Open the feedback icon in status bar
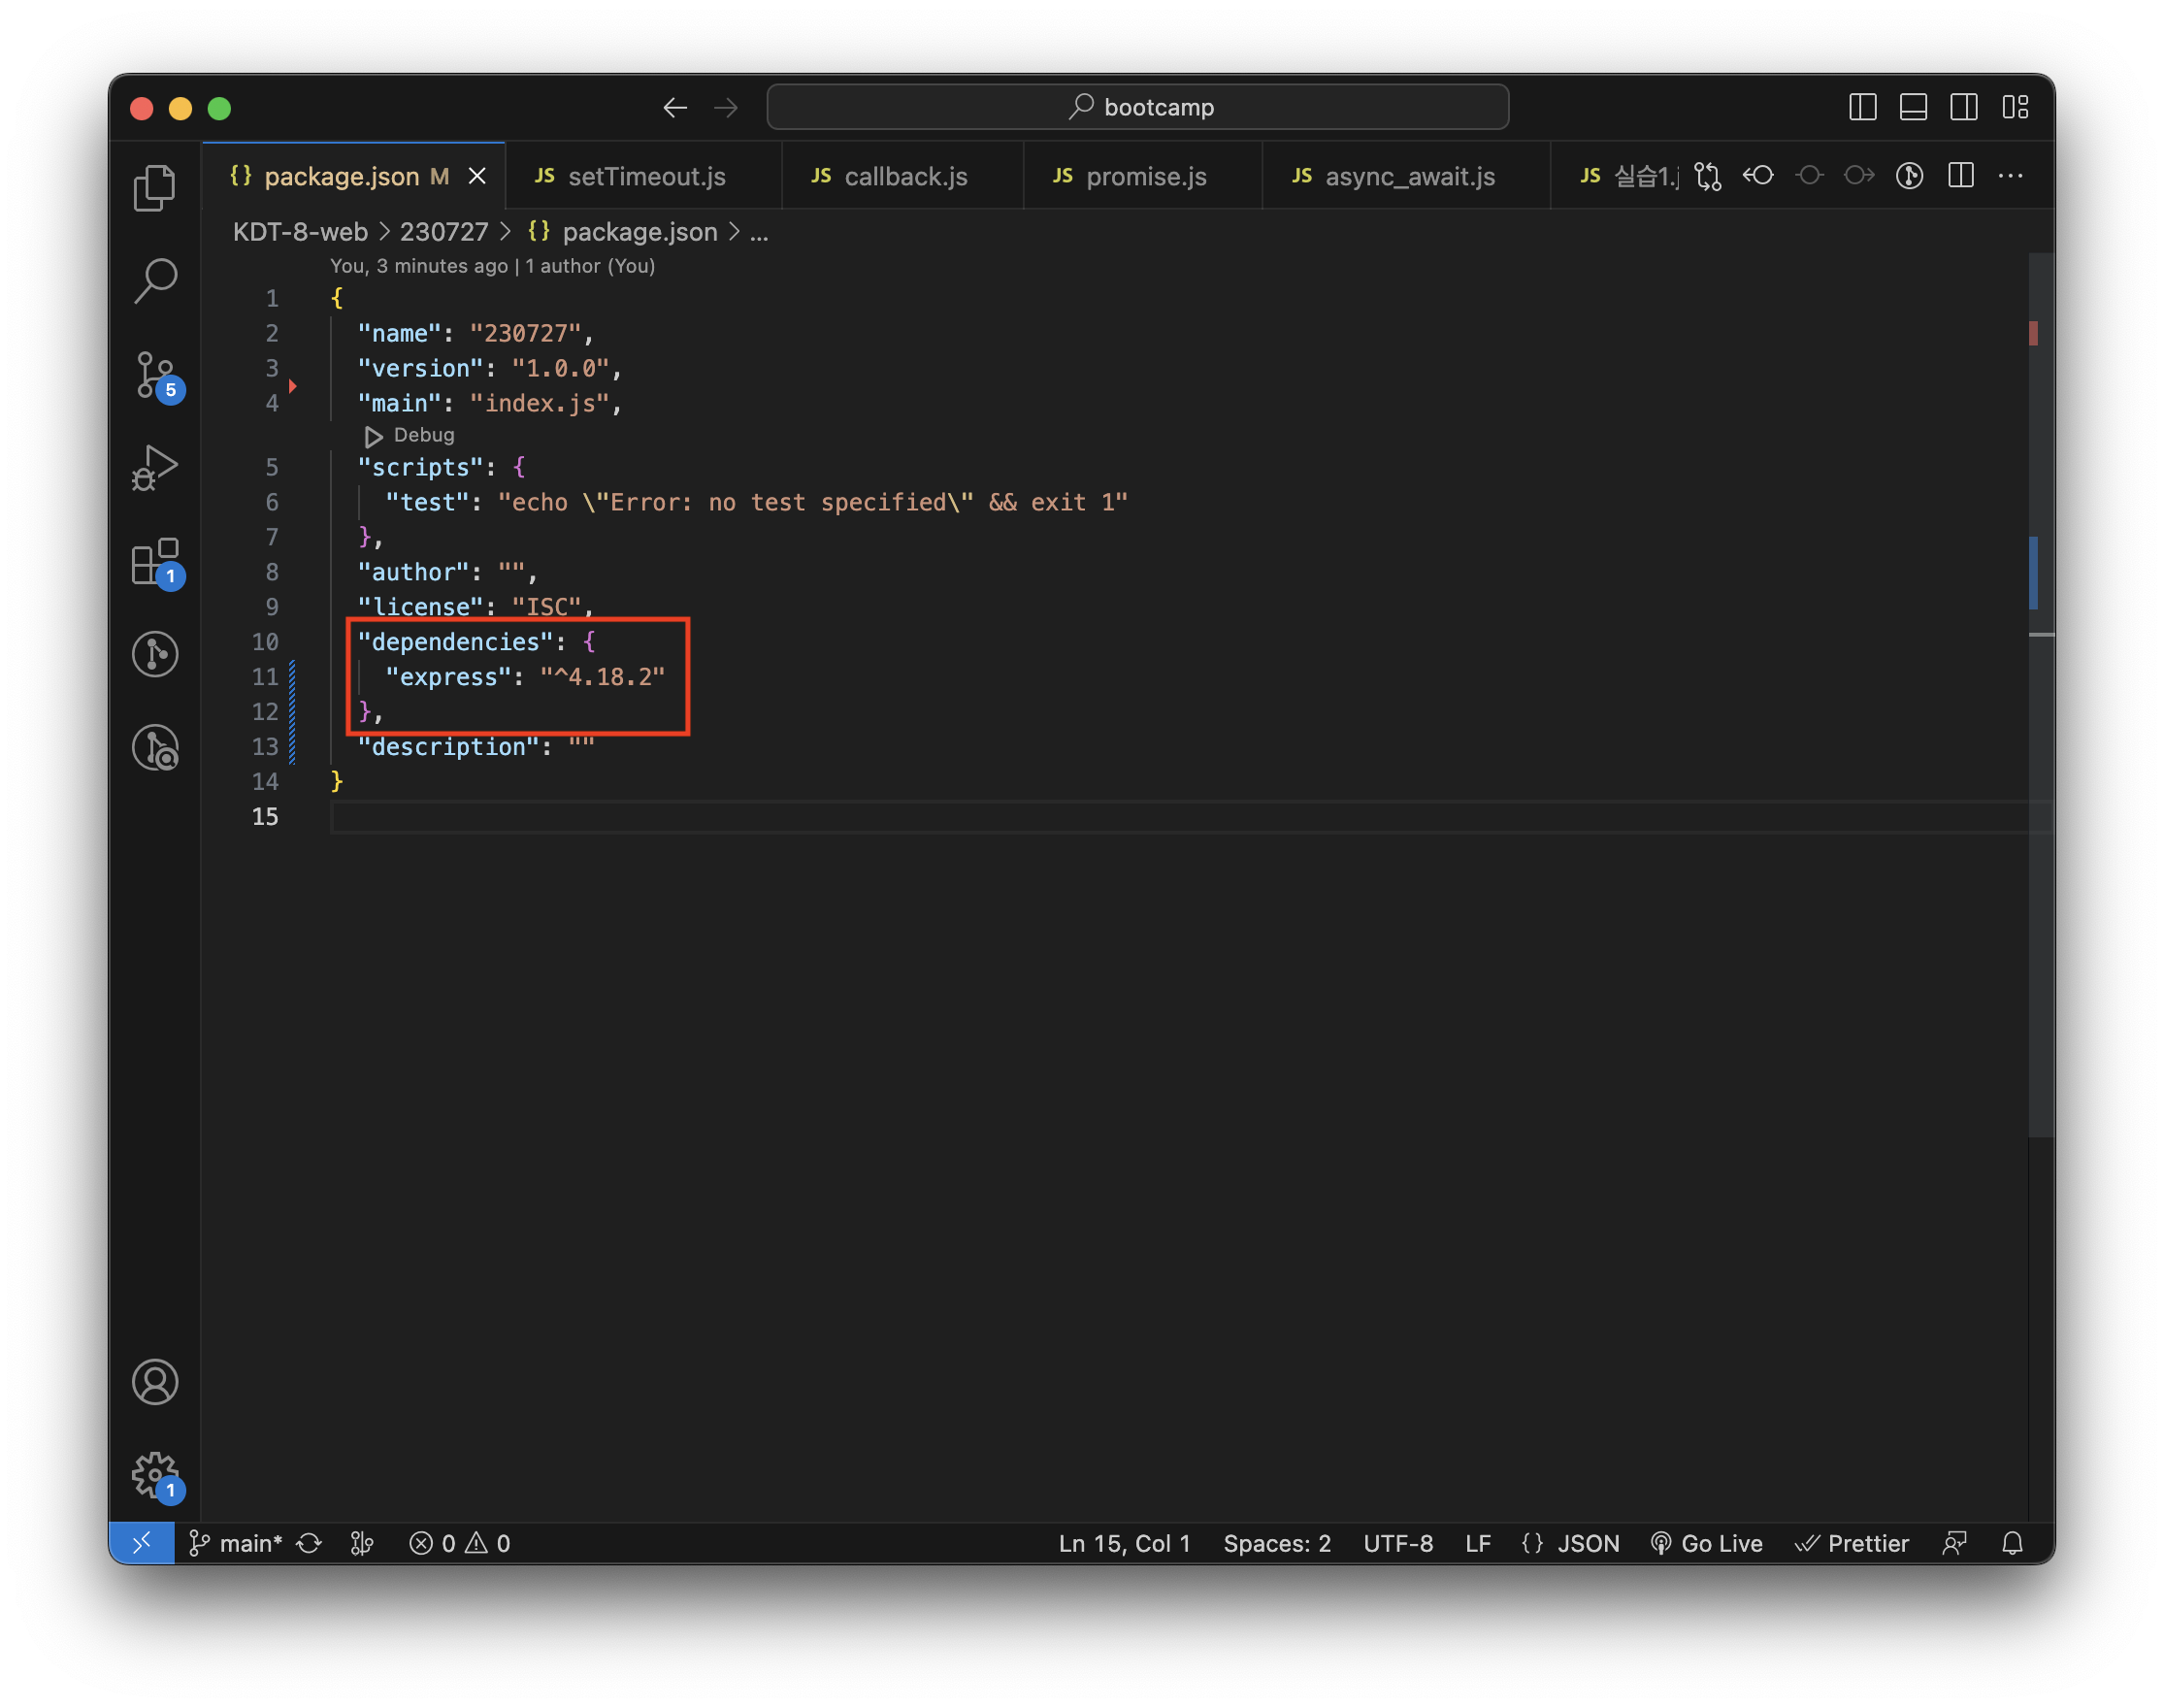2164x1708 pixels. point(1954,1542)
